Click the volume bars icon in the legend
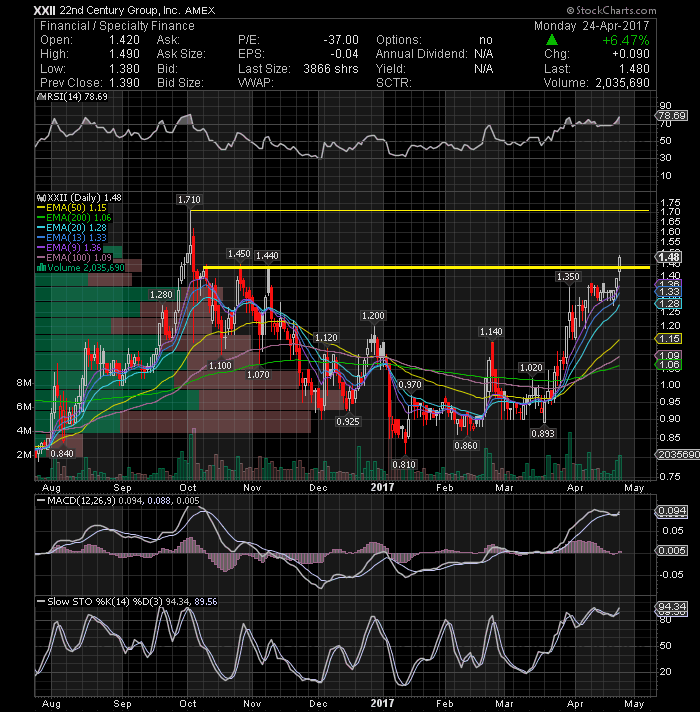Image resolution: width=700 pixels, height=712 pixels. [41, 268]
